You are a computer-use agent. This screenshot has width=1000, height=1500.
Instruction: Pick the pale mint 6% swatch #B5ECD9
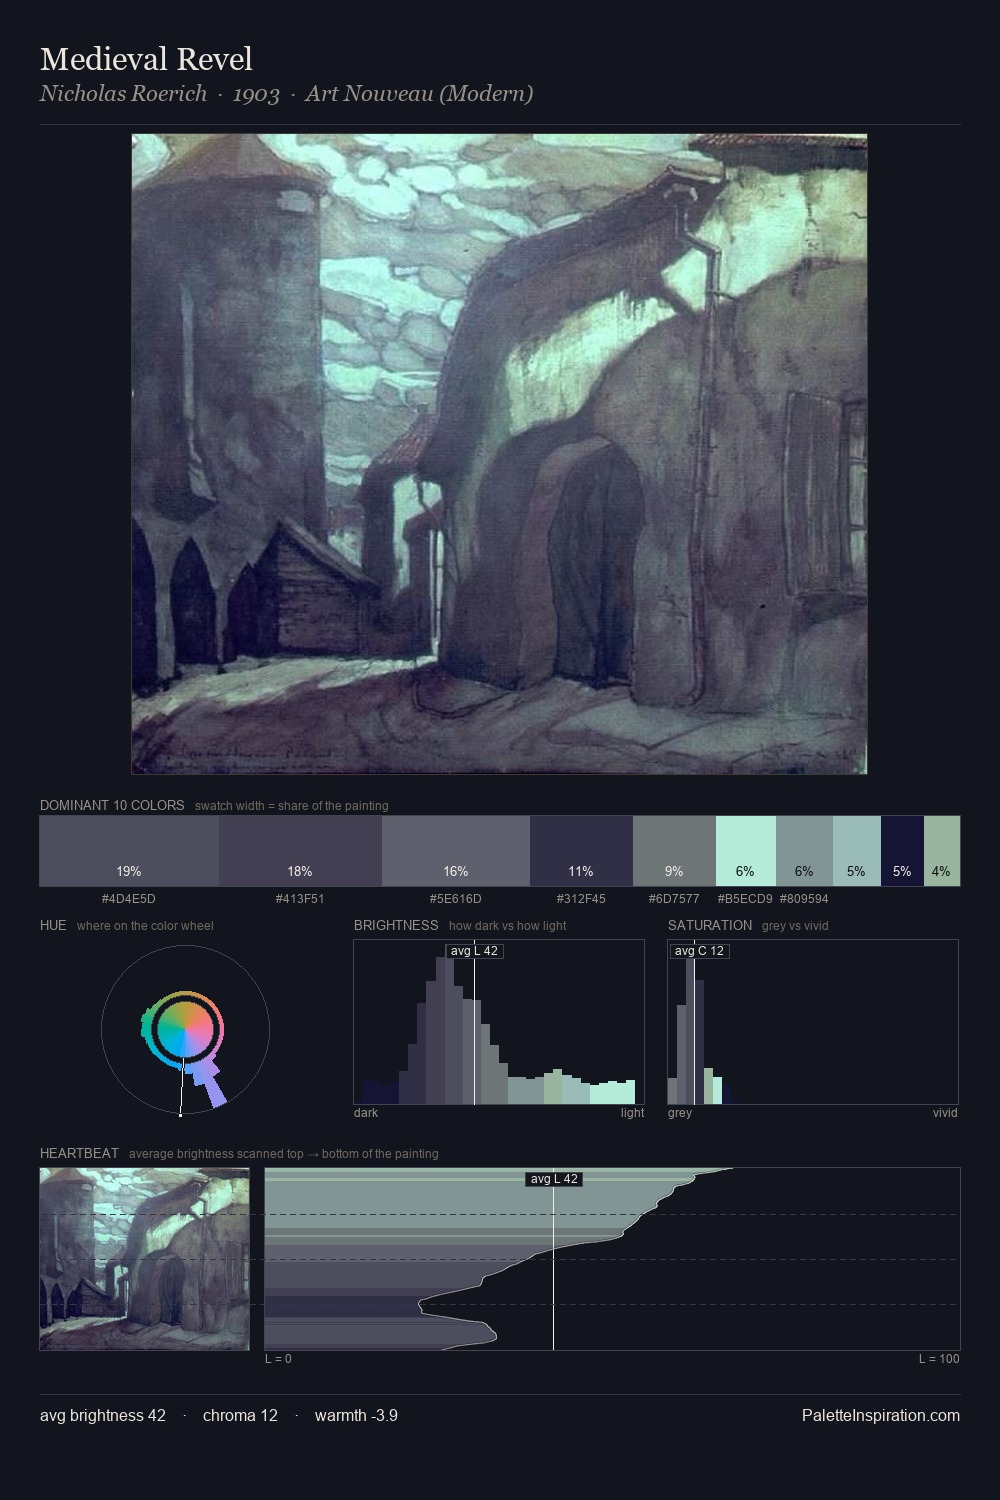click(x=746, y=851)
